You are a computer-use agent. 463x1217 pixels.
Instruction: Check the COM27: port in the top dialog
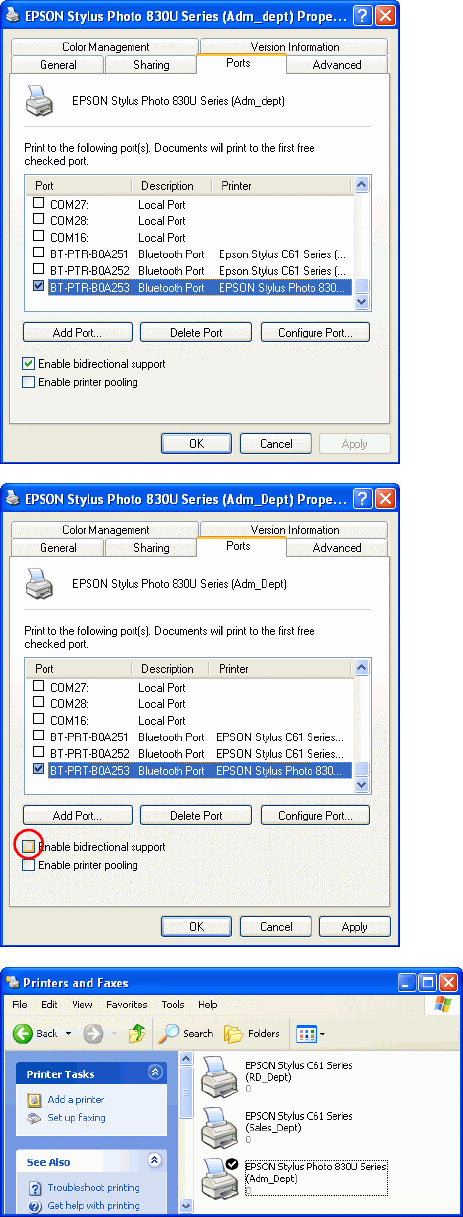[x=39, y=204]
